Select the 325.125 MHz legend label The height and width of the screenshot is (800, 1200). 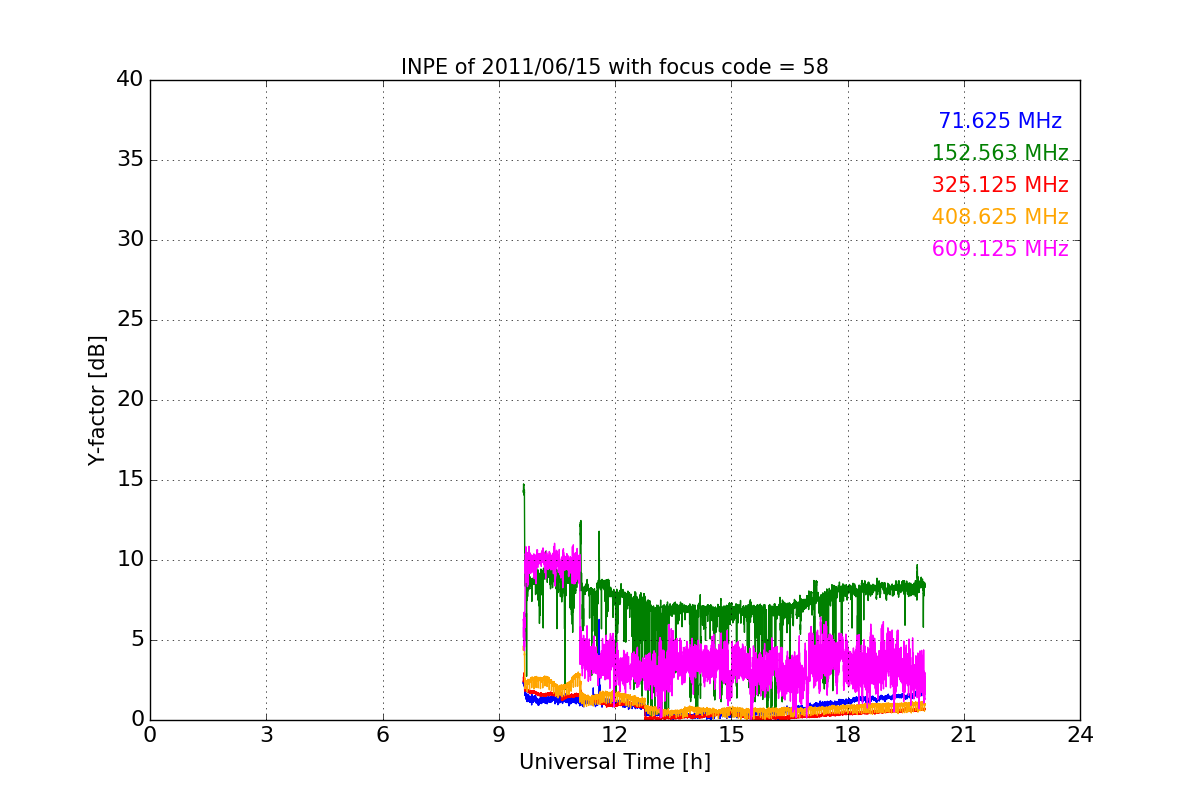pos(1000,185)
